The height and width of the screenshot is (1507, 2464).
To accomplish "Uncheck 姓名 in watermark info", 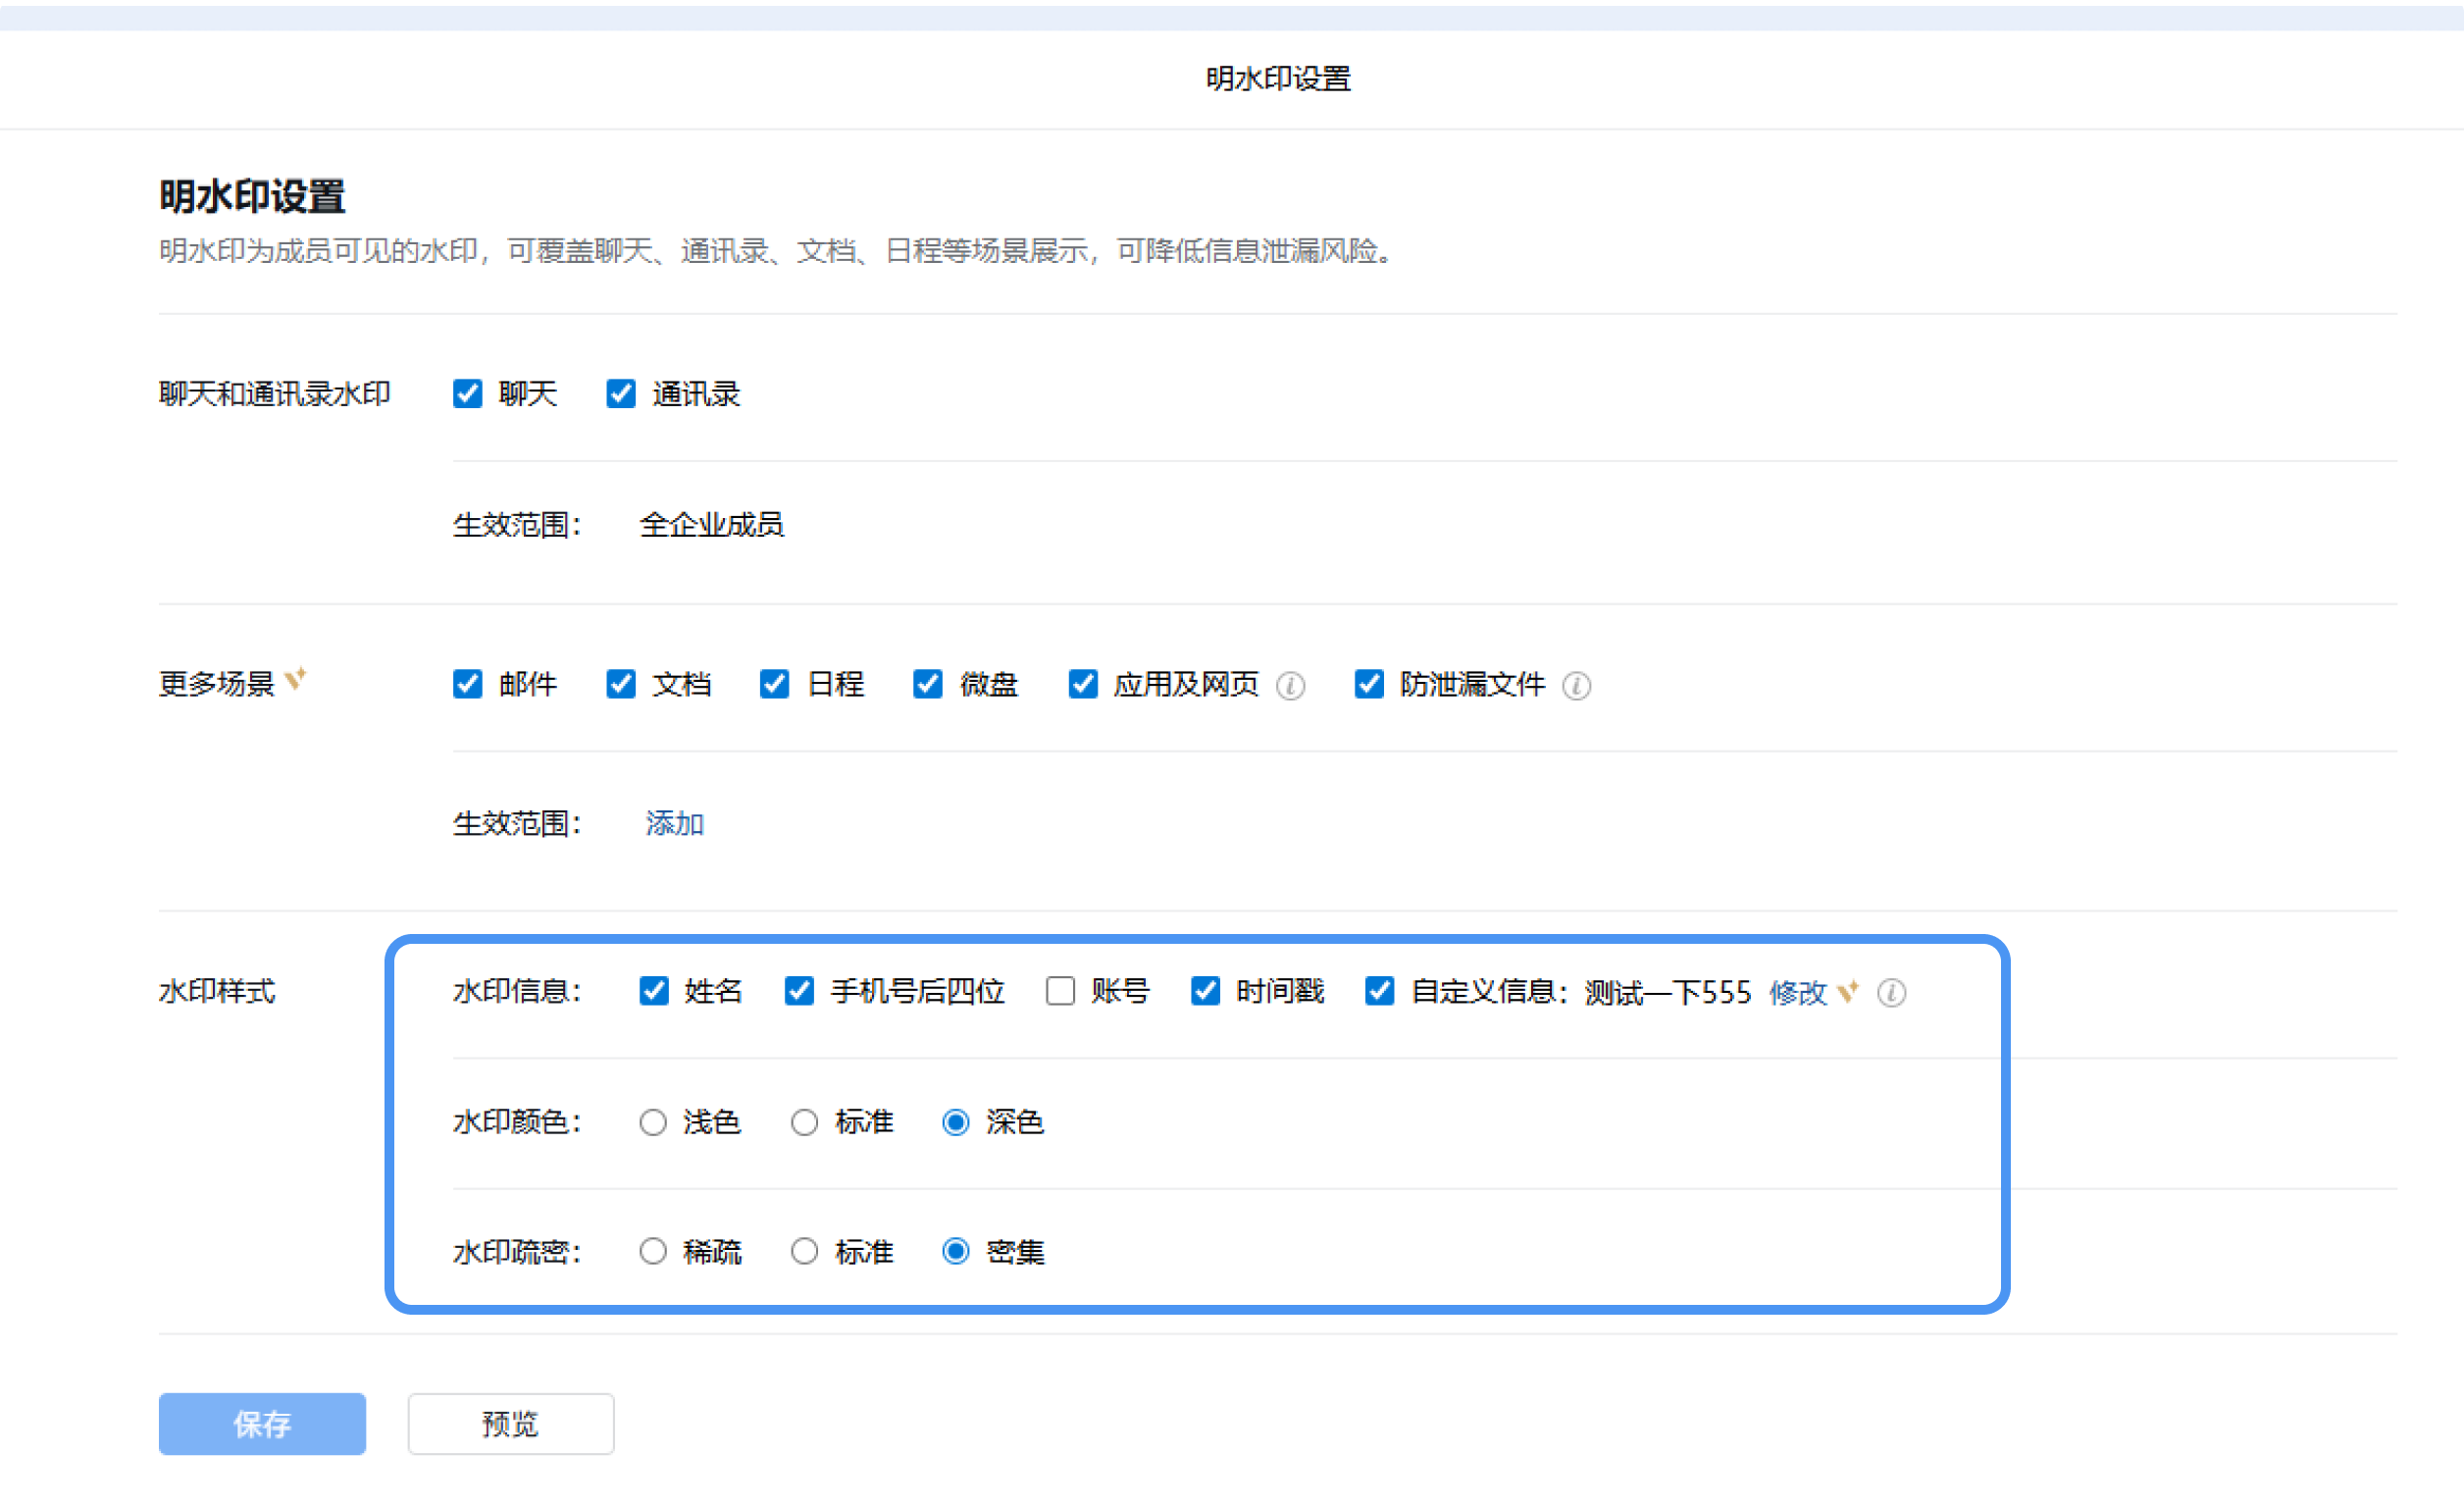I will [653, 991].
